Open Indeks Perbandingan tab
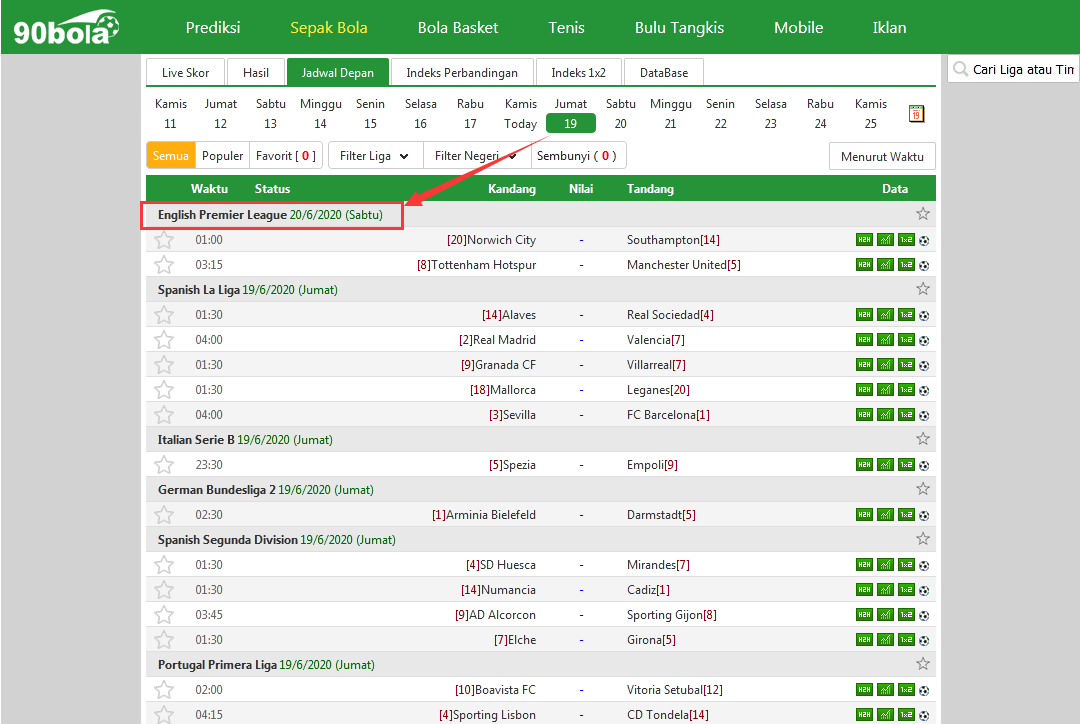The width and height of the screenshot is (1080, 724). [x=461, y=72]
